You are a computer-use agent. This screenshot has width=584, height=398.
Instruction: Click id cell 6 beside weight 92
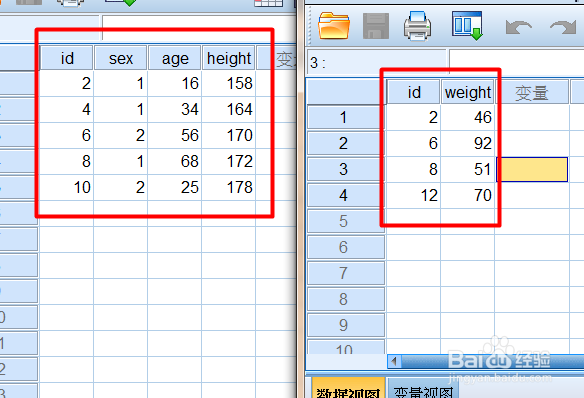click(x=414, y=143)
